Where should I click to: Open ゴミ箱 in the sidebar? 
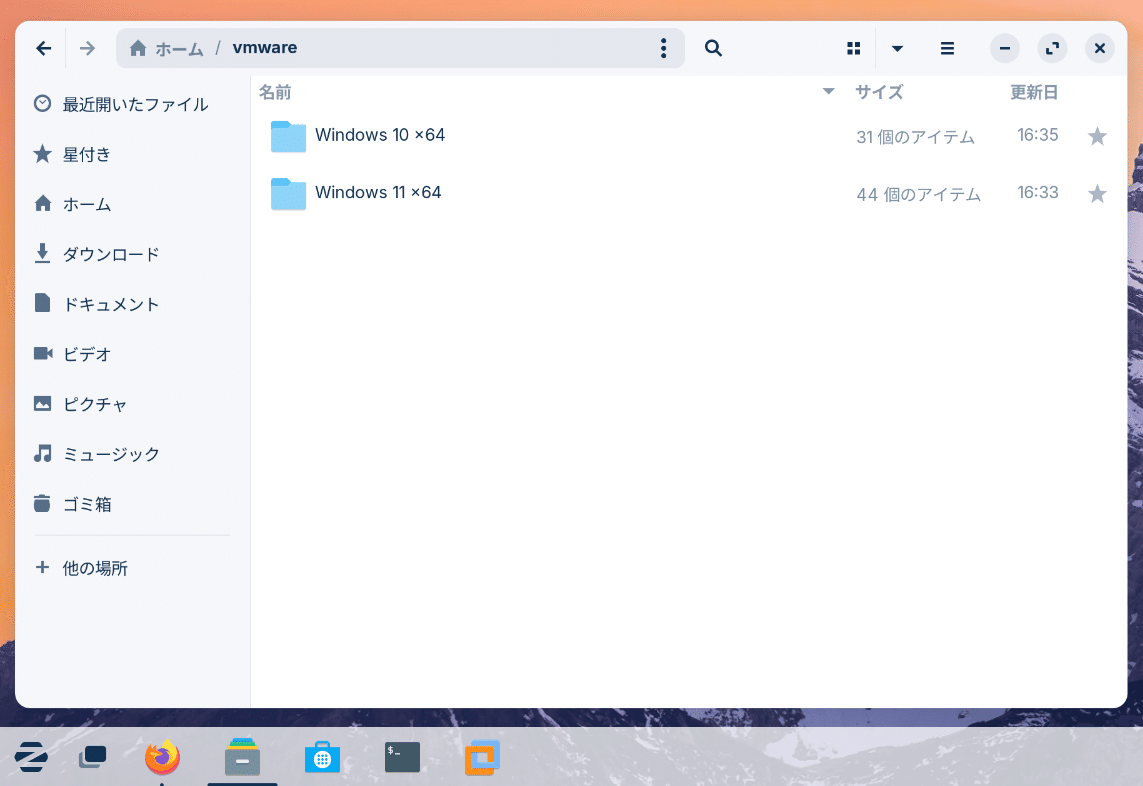(132, 504)
